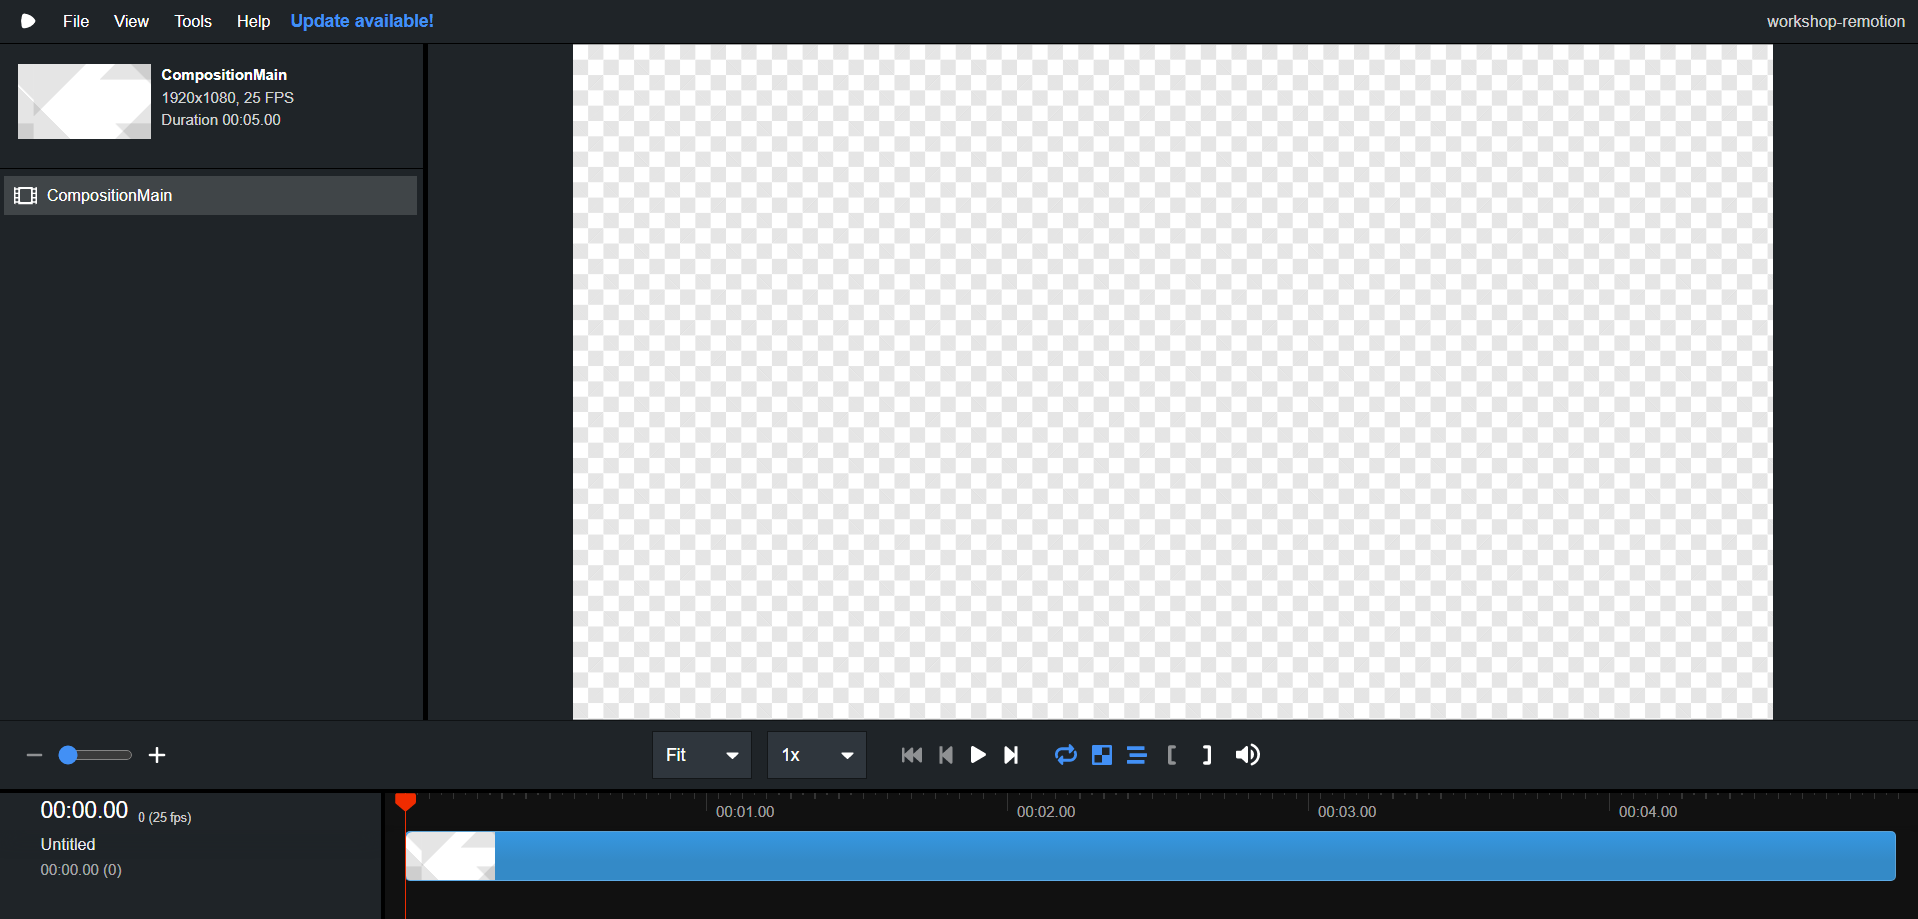Step back one frame

pos(946,755)
